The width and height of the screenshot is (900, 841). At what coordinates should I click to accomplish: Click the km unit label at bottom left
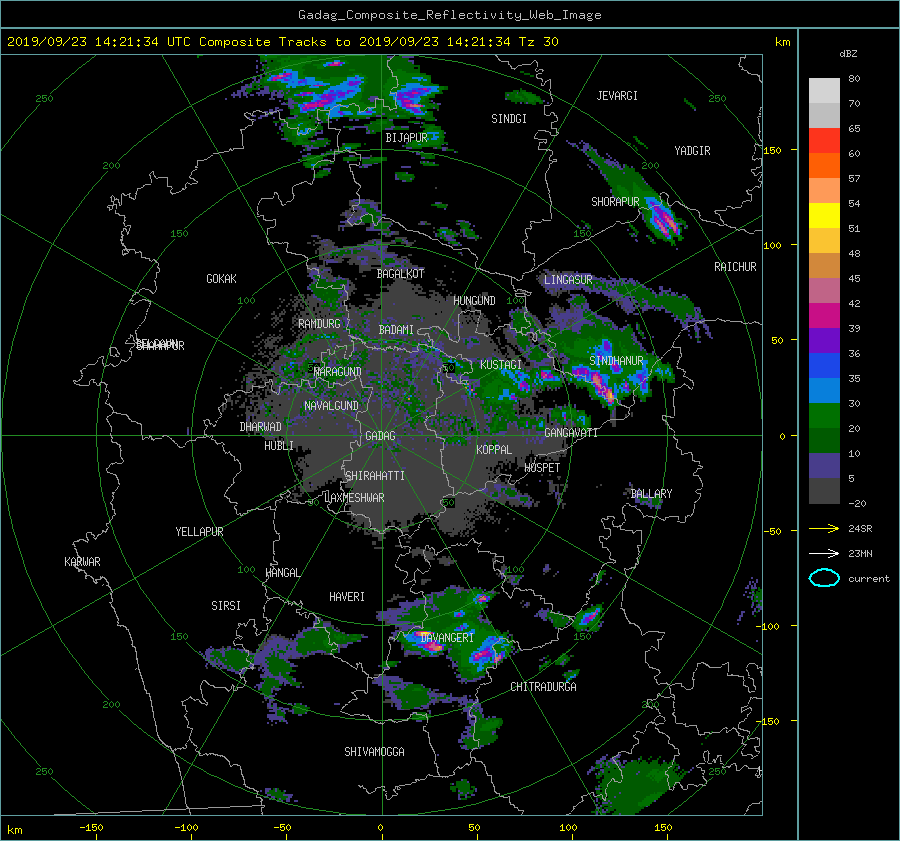(x=14, y=830)
